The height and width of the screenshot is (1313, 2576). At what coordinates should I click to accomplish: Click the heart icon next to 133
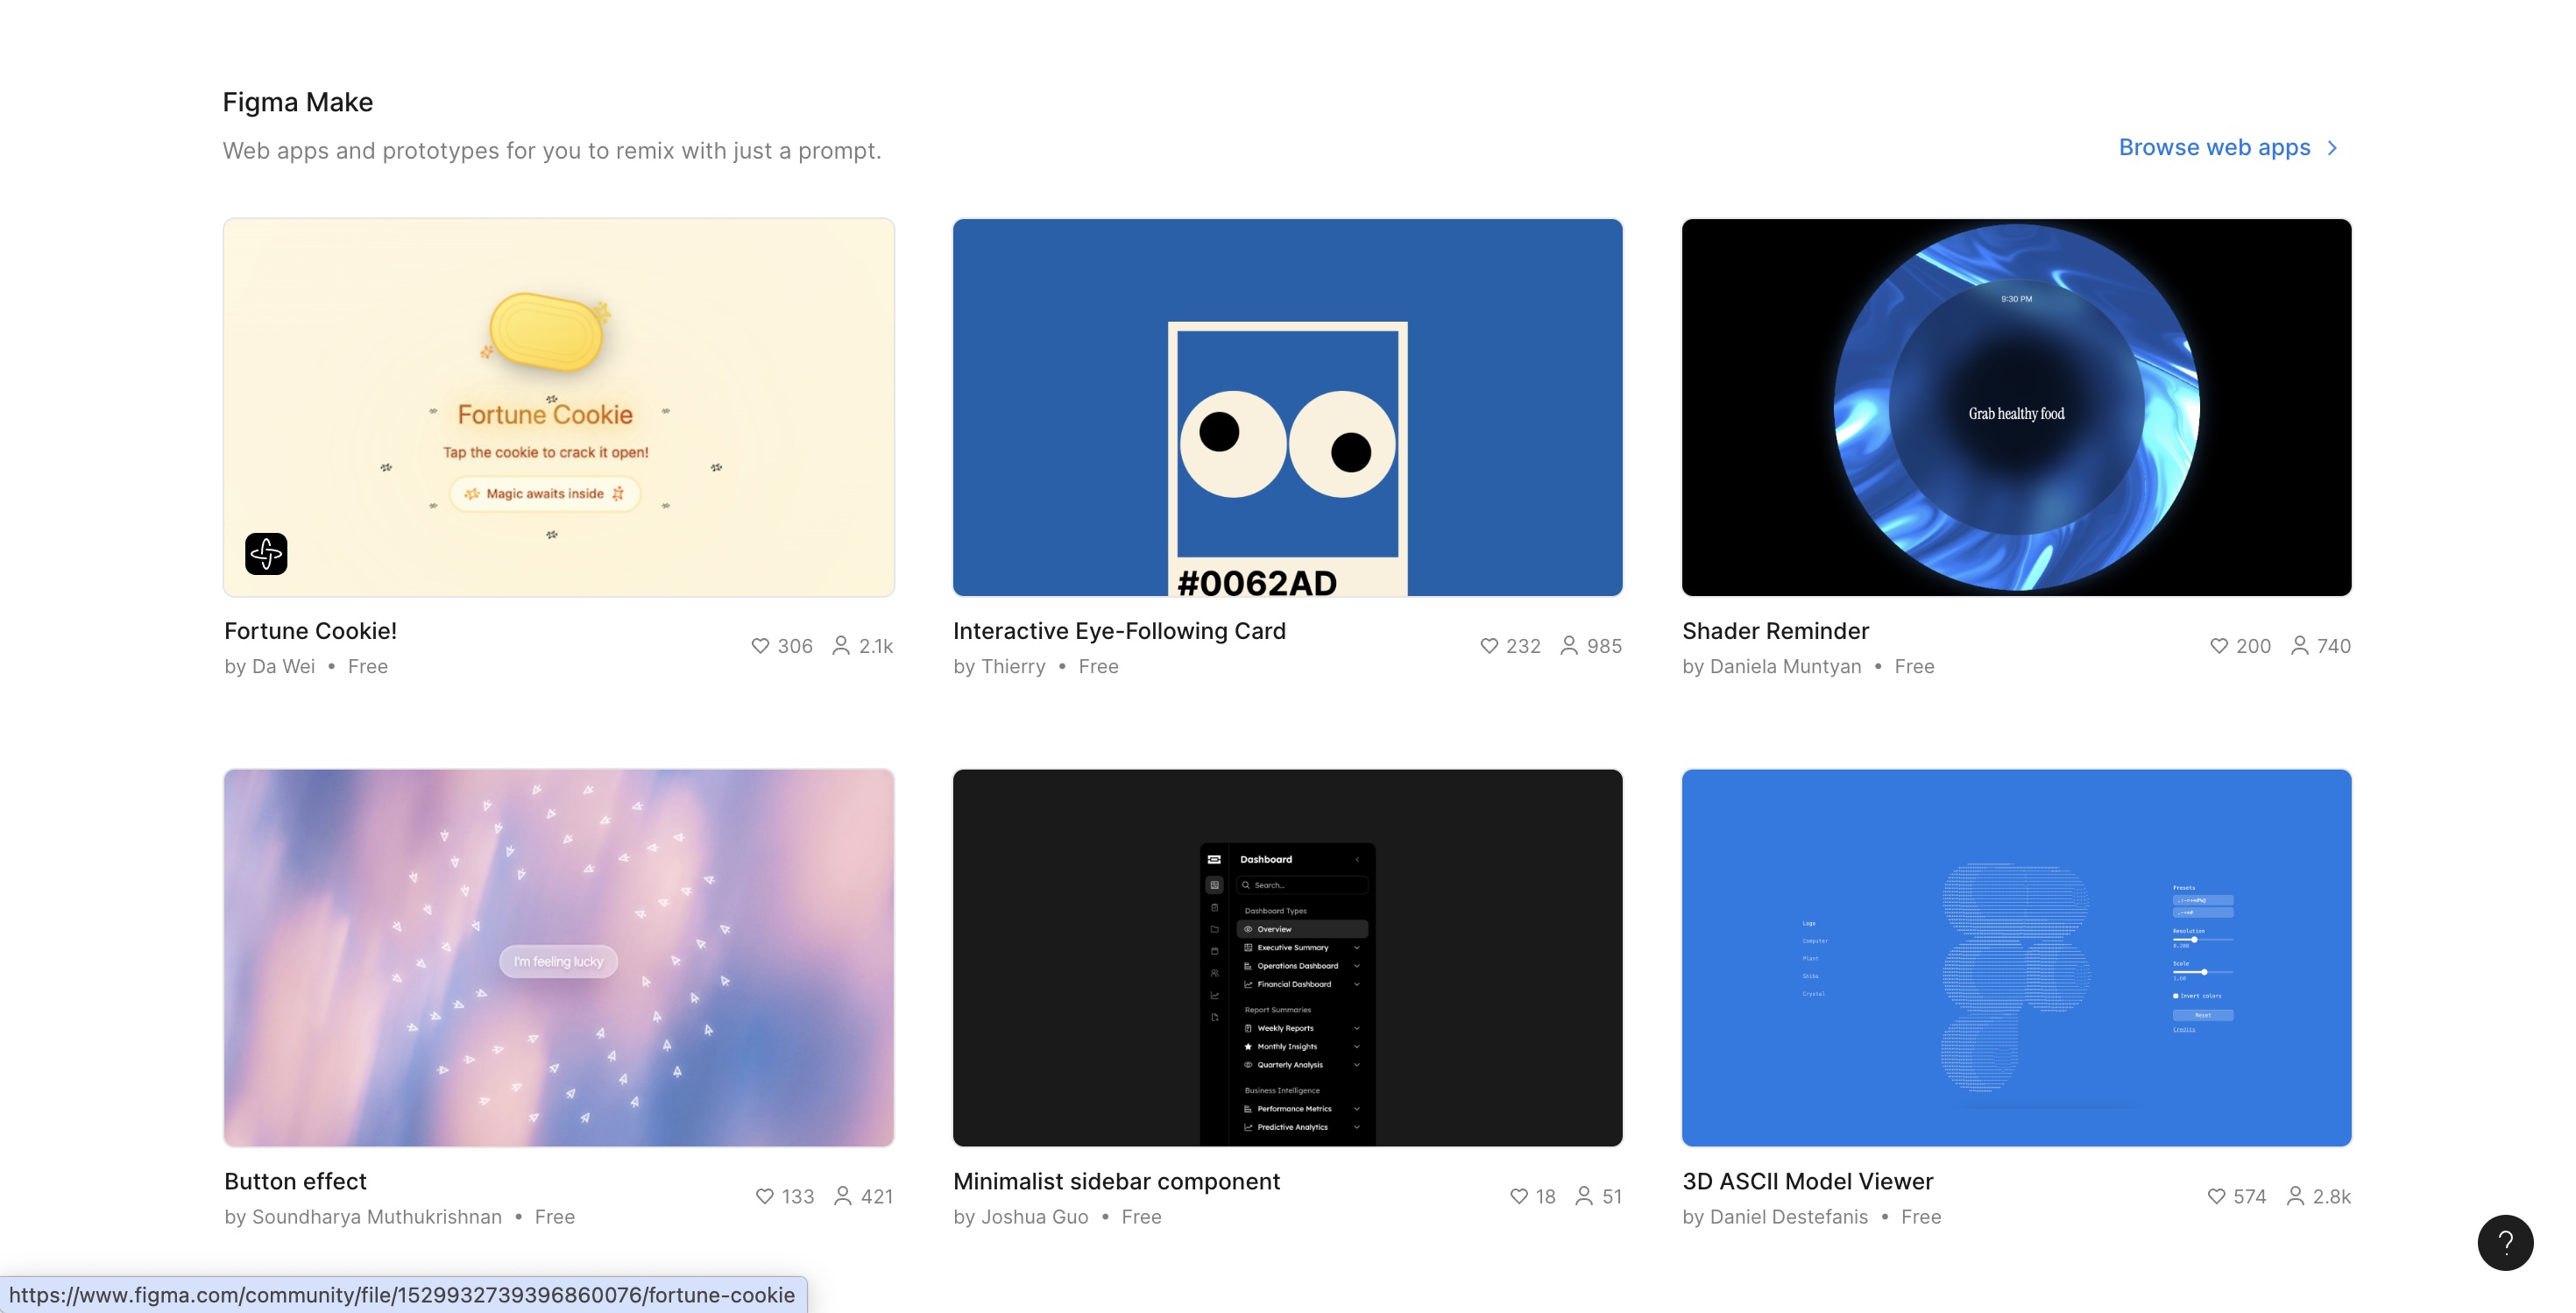pyautogui.click(x=765, y=1196)
